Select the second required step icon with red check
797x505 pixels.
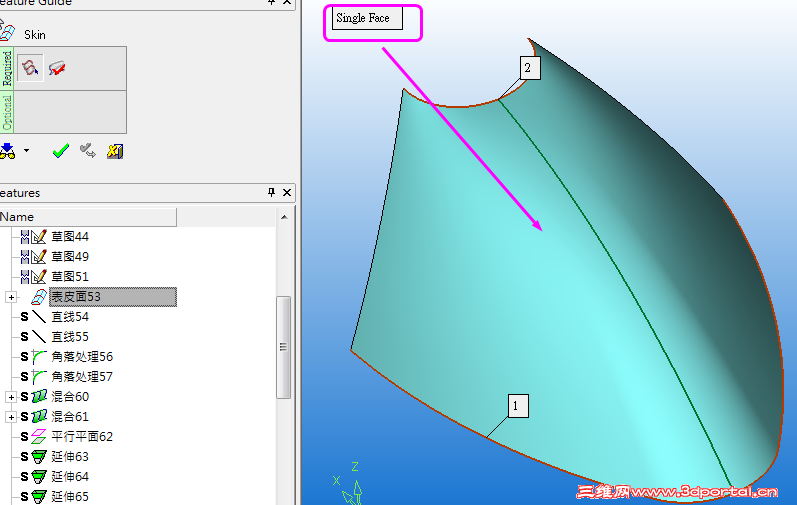click(57, 68)
